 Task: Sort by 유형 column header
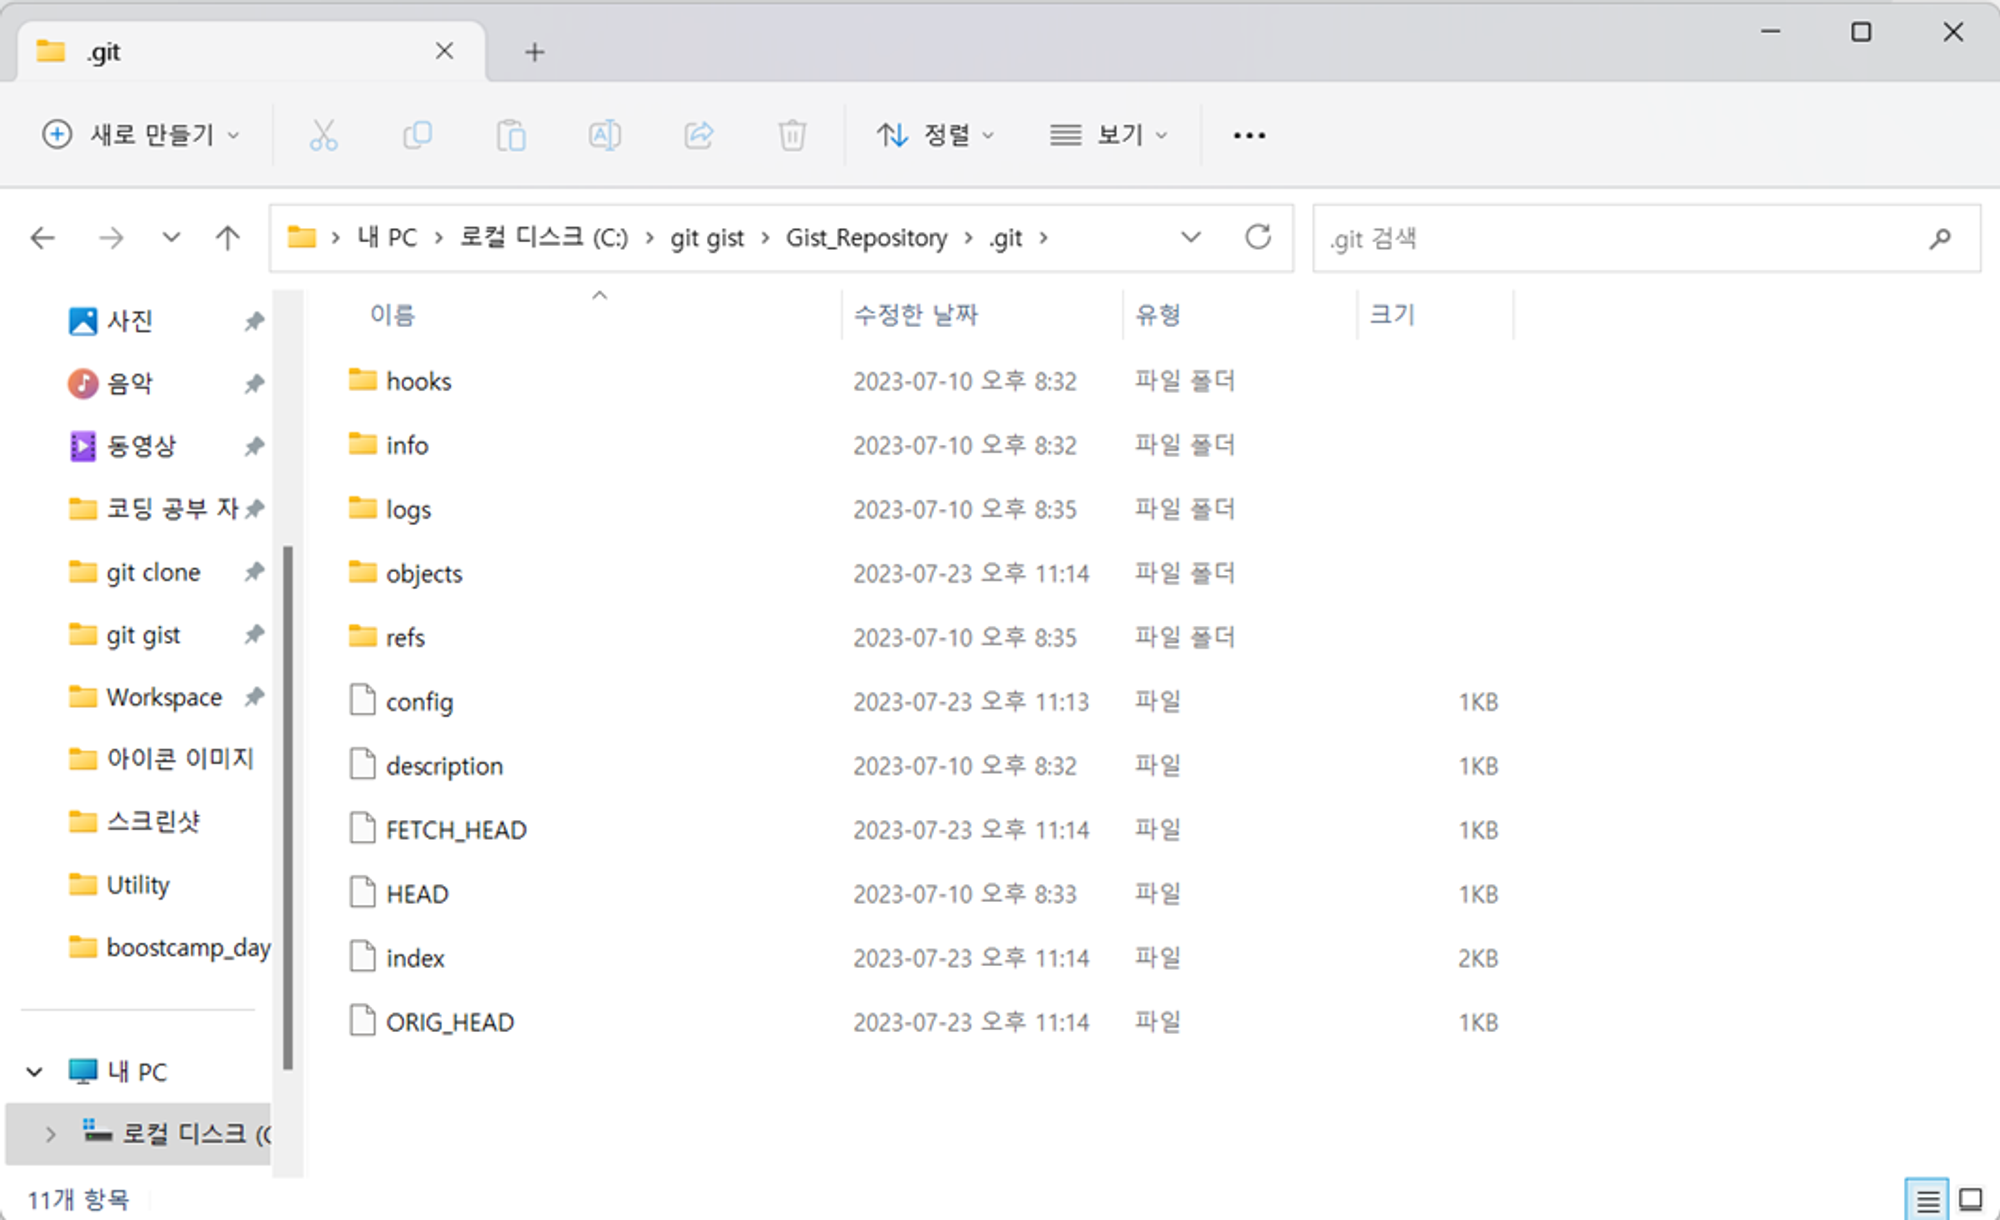[x=1157, y=315]
